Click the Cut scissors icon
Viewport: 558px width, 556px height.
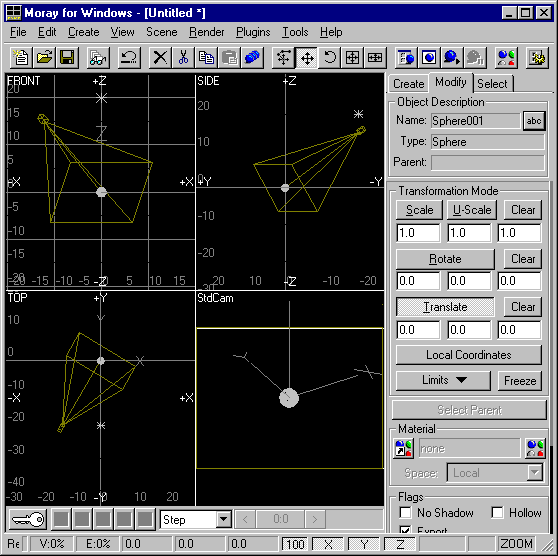(183, 57)
